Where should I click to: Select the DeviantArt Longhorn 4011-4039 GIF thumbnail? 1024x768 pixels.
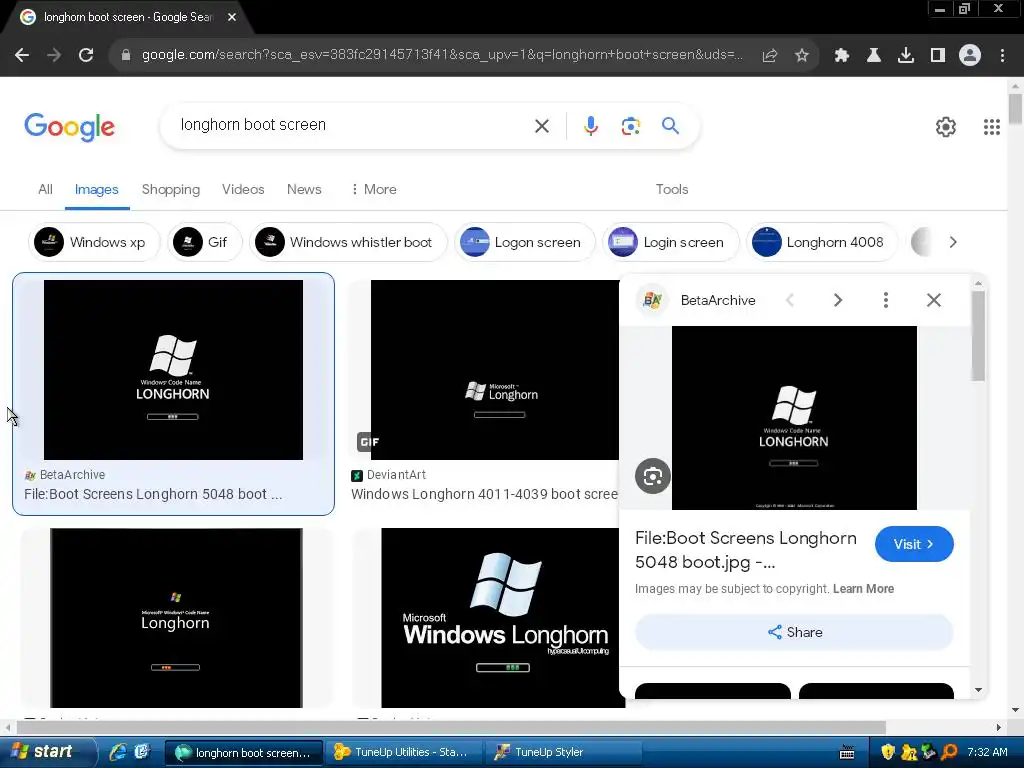(x=494, y=370)
